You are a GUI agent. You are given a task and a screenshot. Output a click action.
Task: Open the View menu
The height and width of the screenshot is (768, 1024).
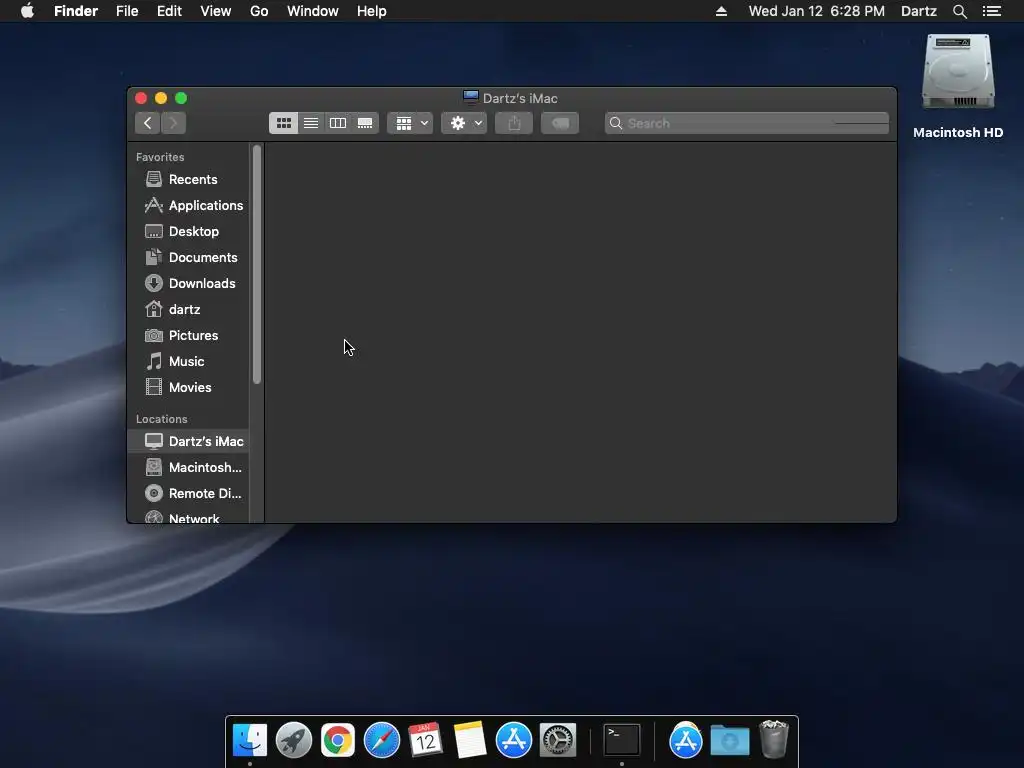[x=216, y=11]
